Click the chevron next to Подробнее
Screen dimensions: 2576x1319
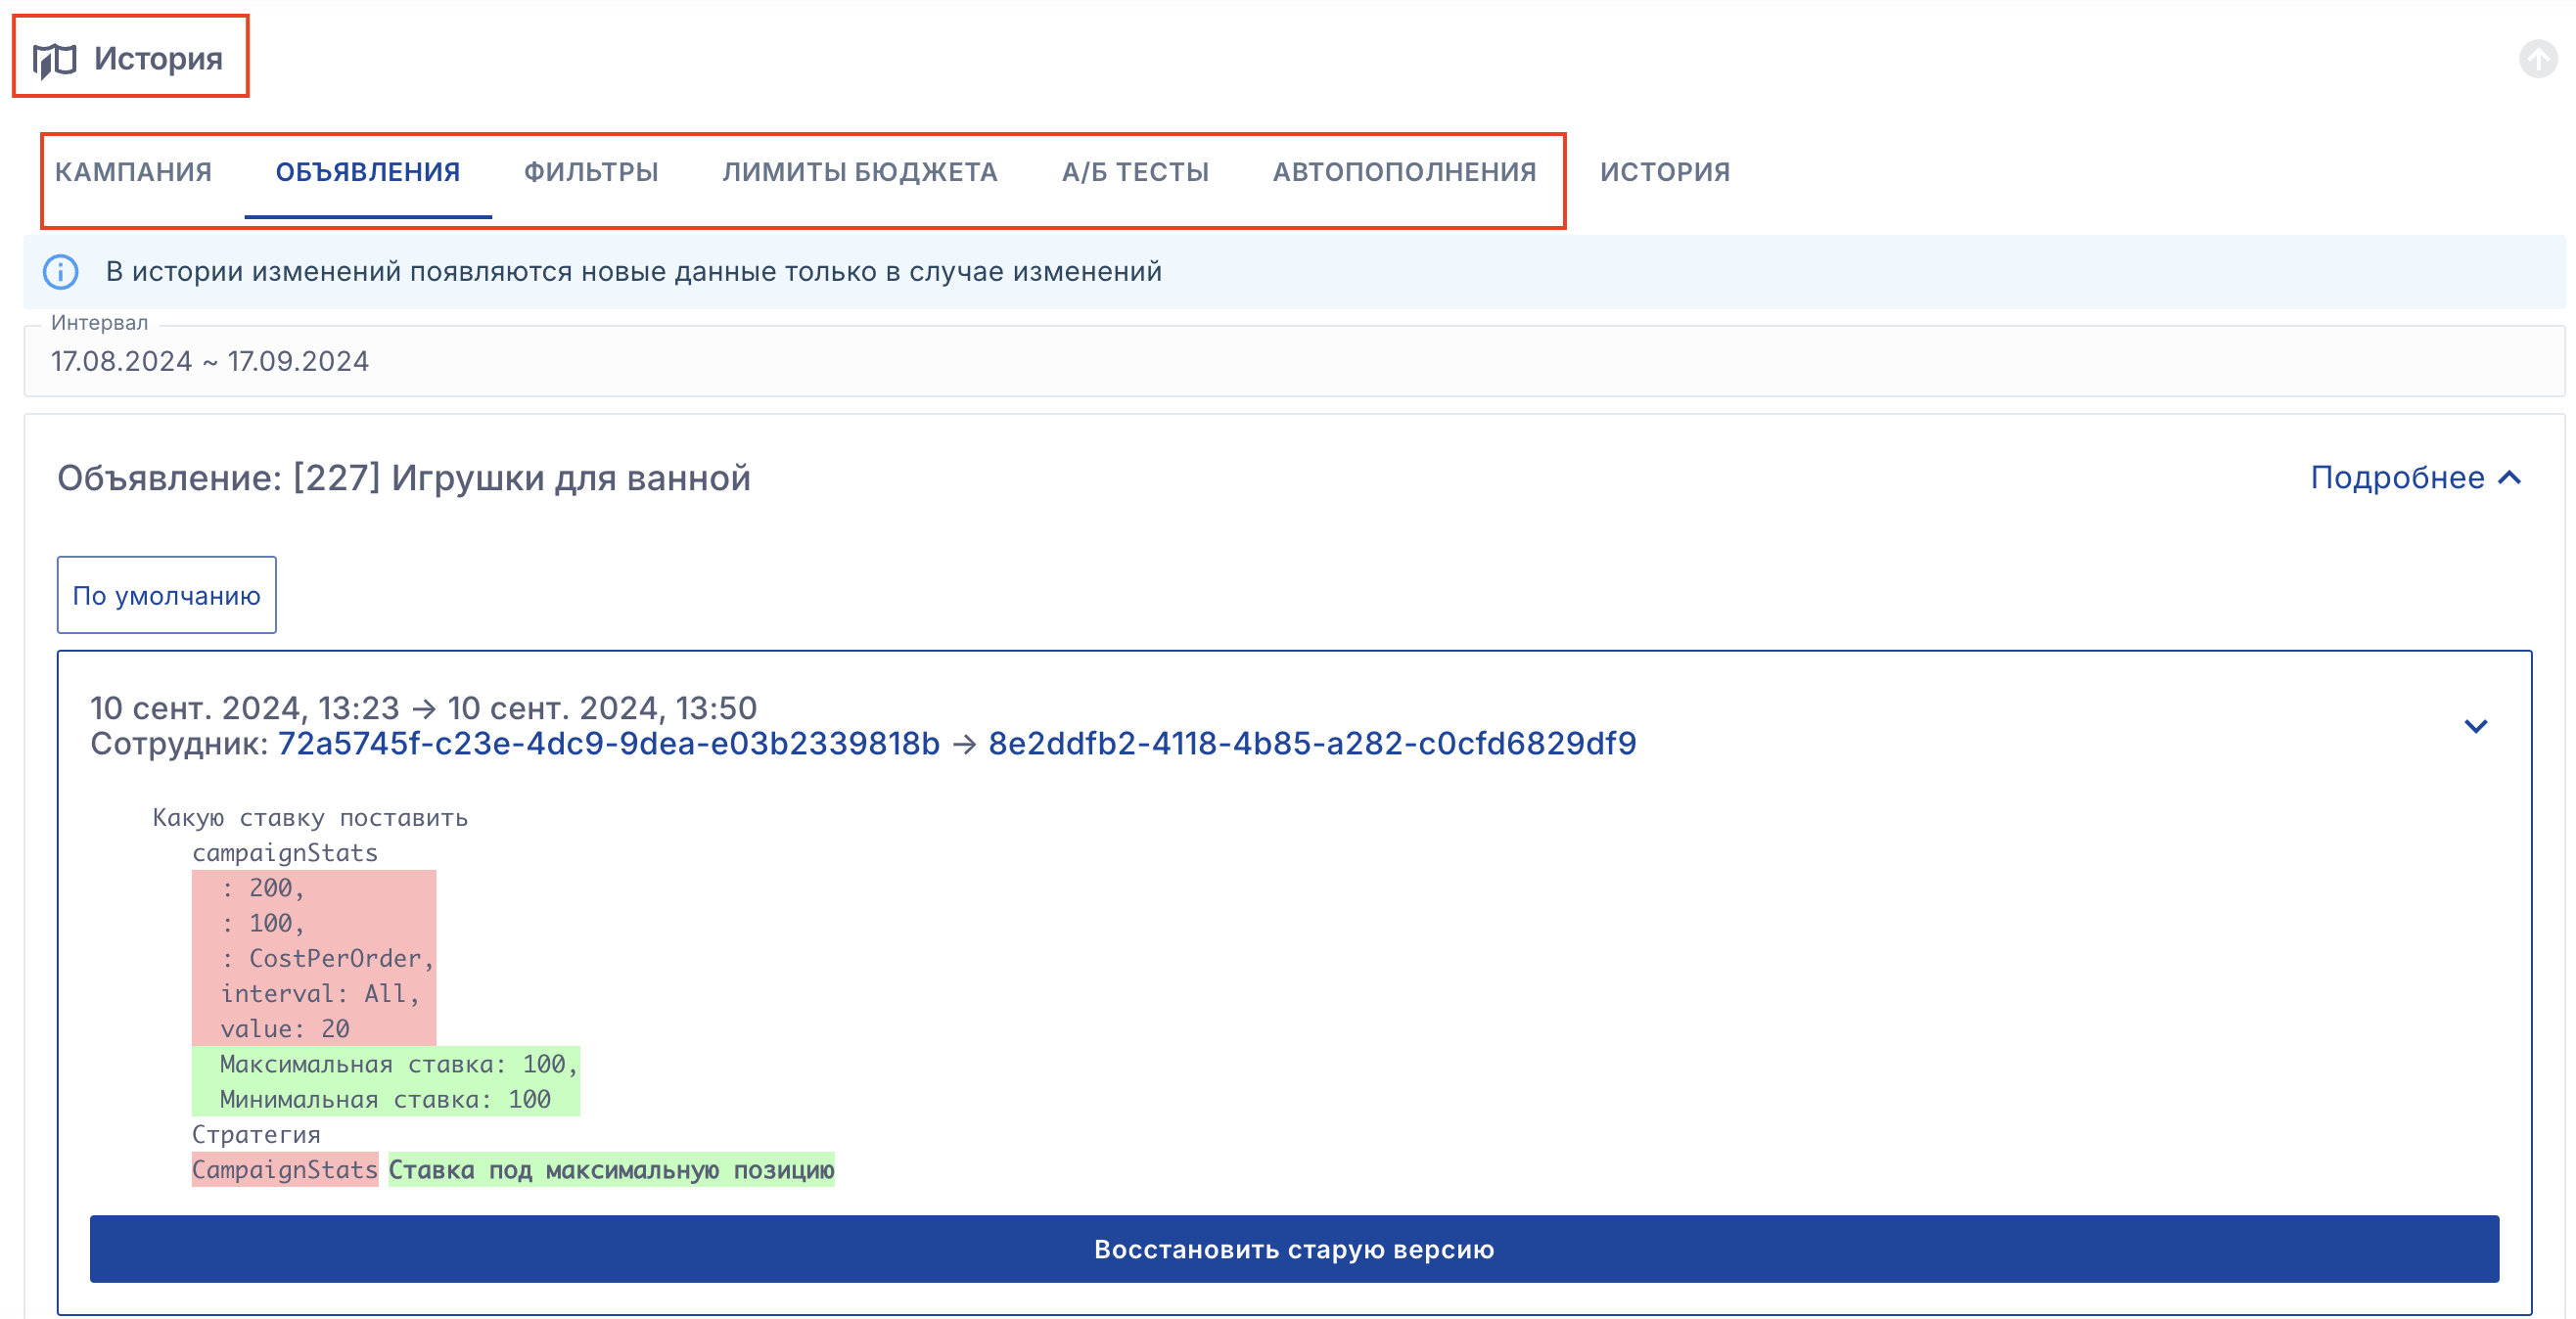coord(2509,478)
